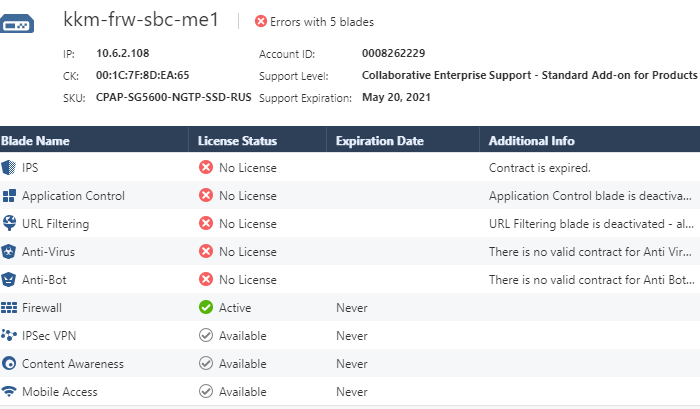Select the Application Control blade icon
This screenshot has width=700, height=409.
pos(9,196)
